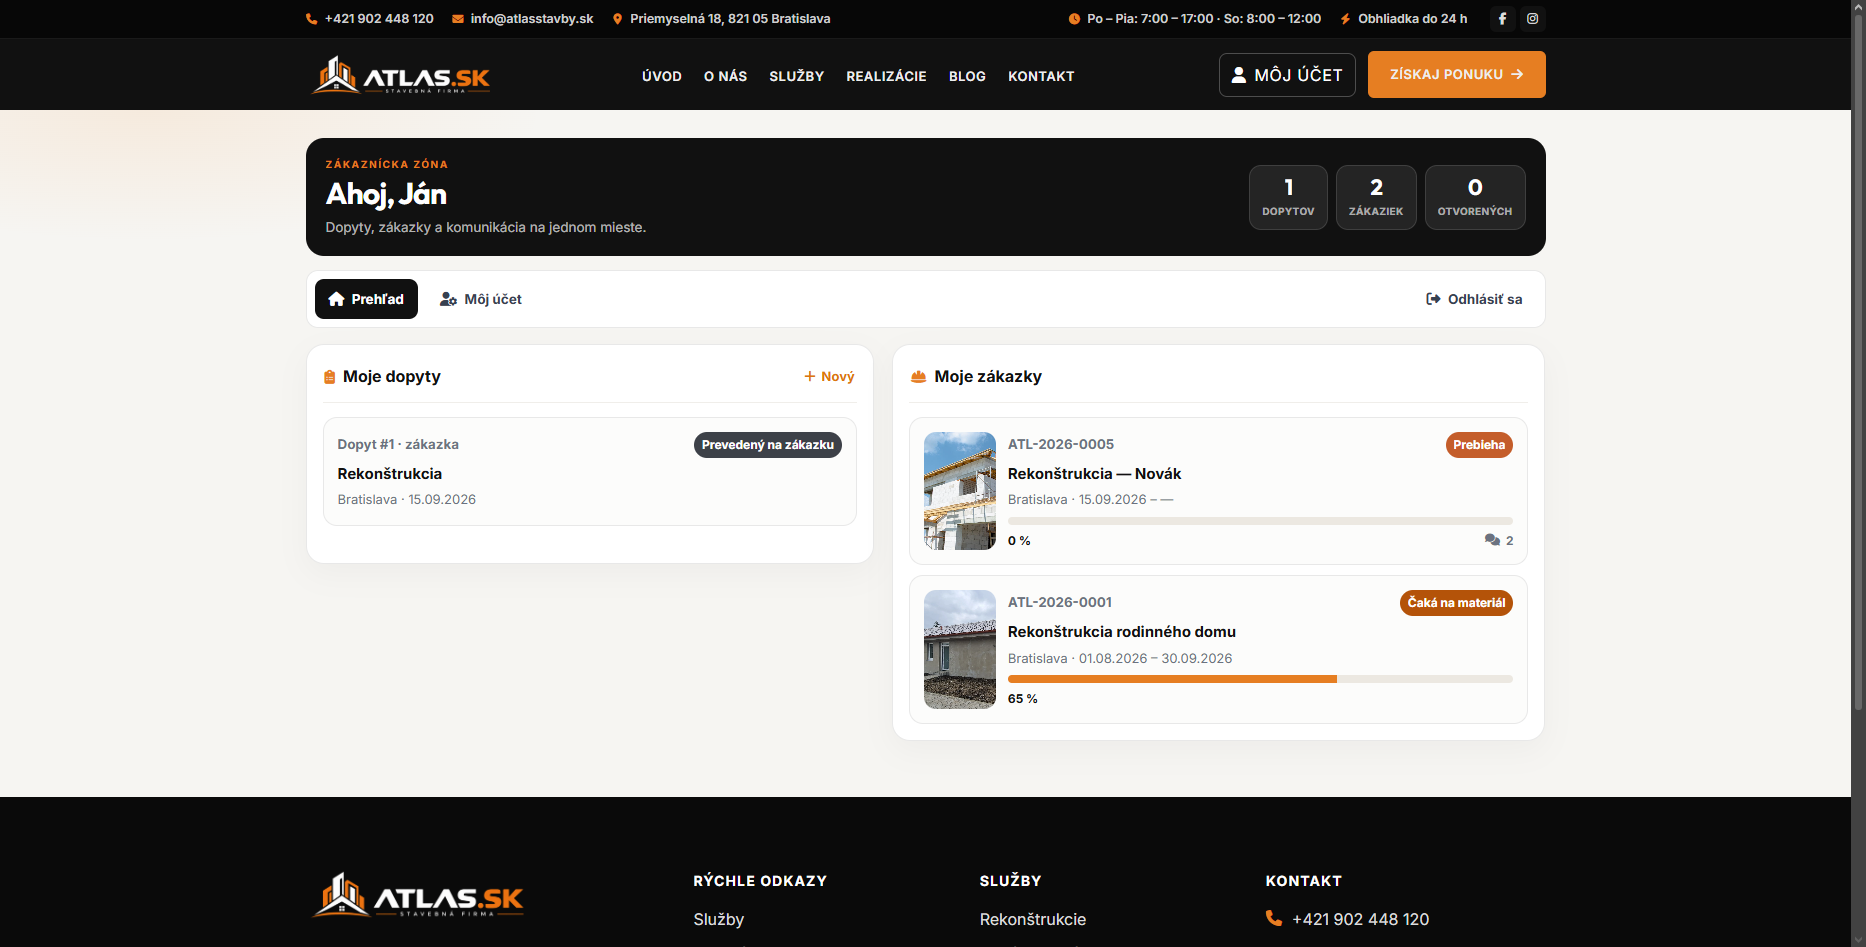The width and height of the screenshot is (1866, 947).
Task: Open footer Služby quick link
Action: [x=719, y=919]
